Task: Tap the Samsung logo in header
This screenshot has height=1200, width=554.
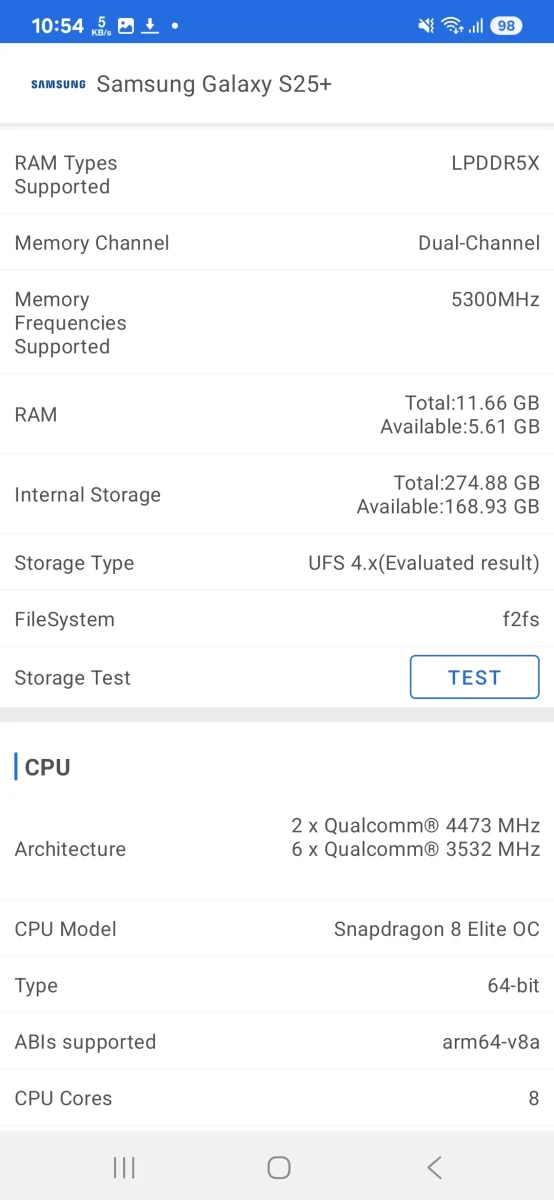Action: (58, 85)
